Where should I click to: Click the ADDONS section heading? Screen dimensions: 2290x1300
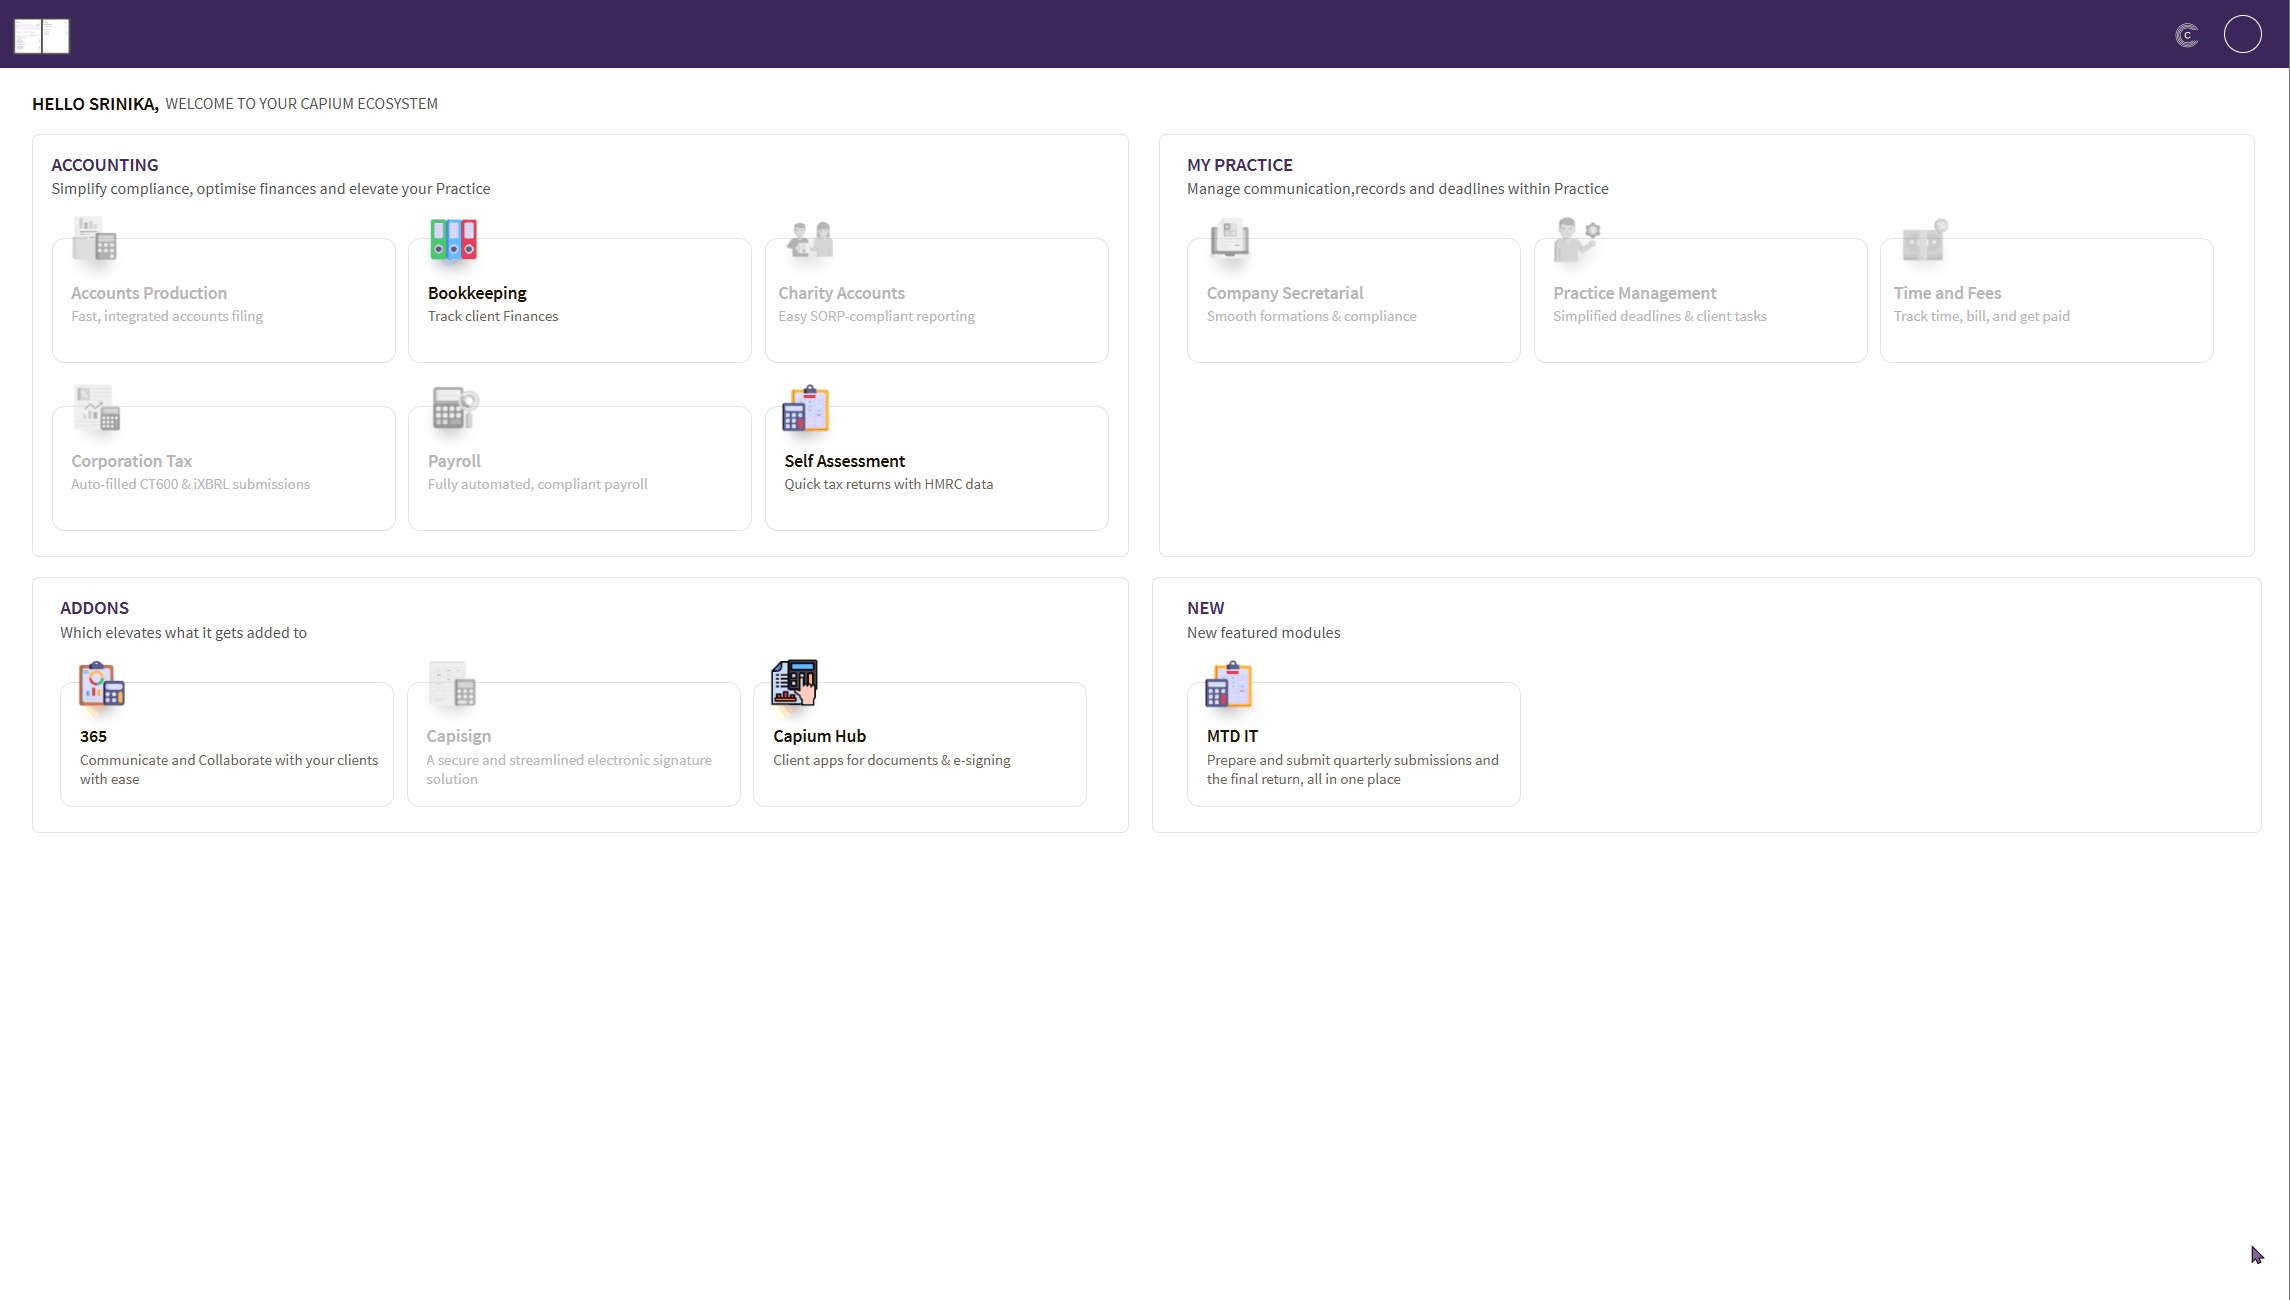[94, 608]
